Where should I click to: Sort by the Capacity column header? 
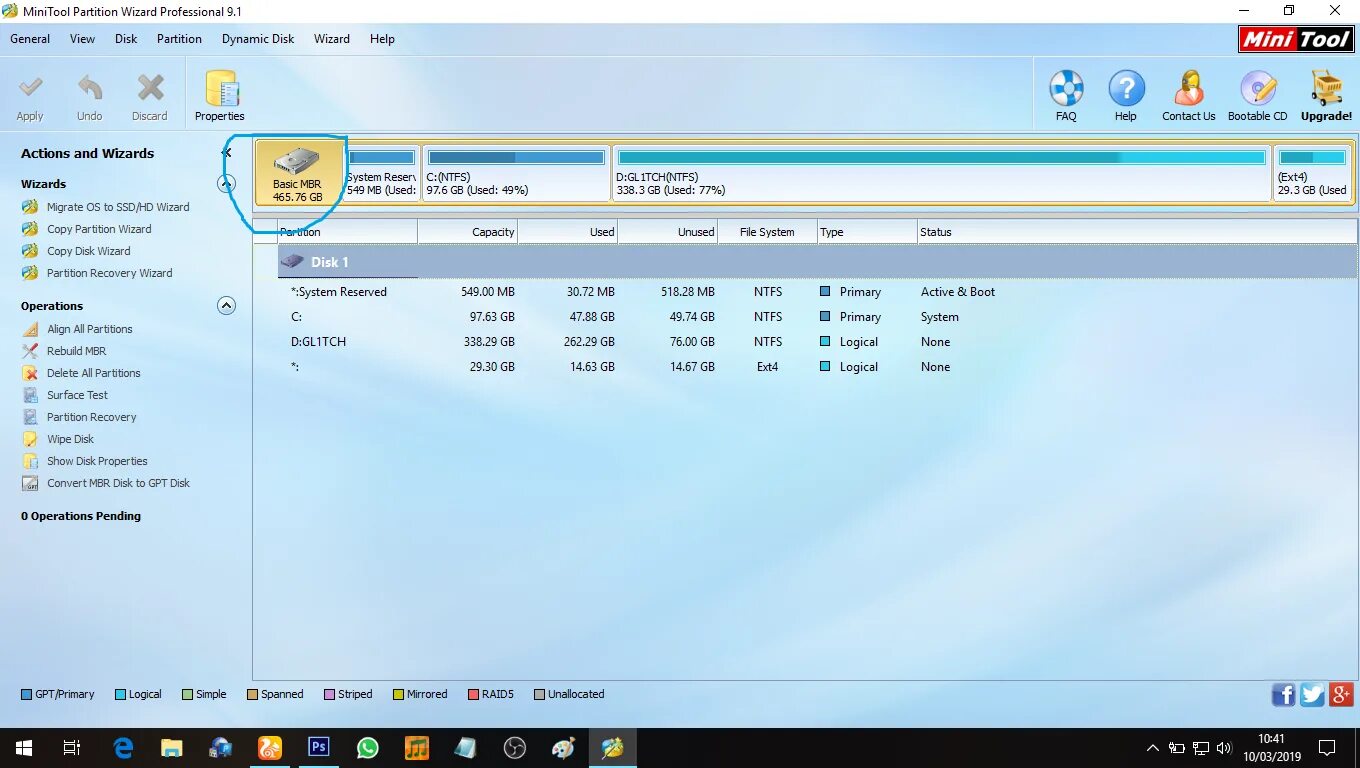click(x=468, y=232)
